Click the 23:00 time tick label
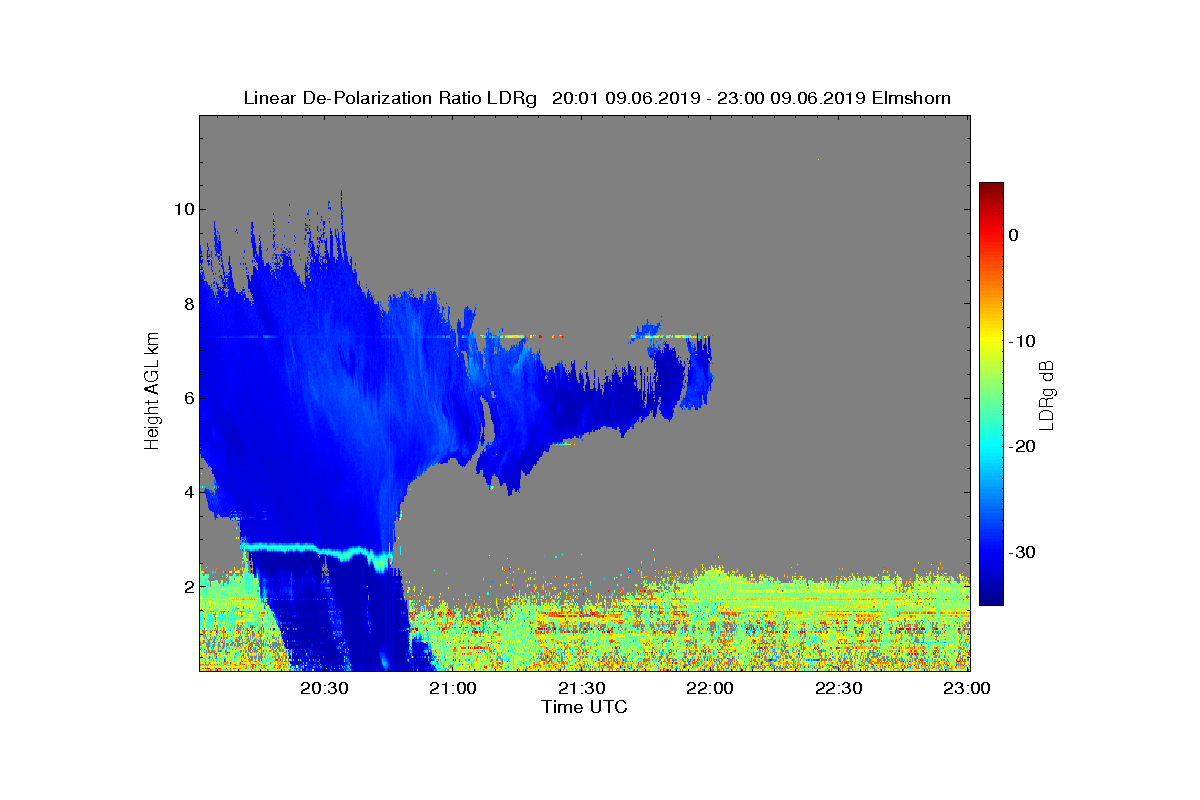1200x800 pixels. coord(968,689)
